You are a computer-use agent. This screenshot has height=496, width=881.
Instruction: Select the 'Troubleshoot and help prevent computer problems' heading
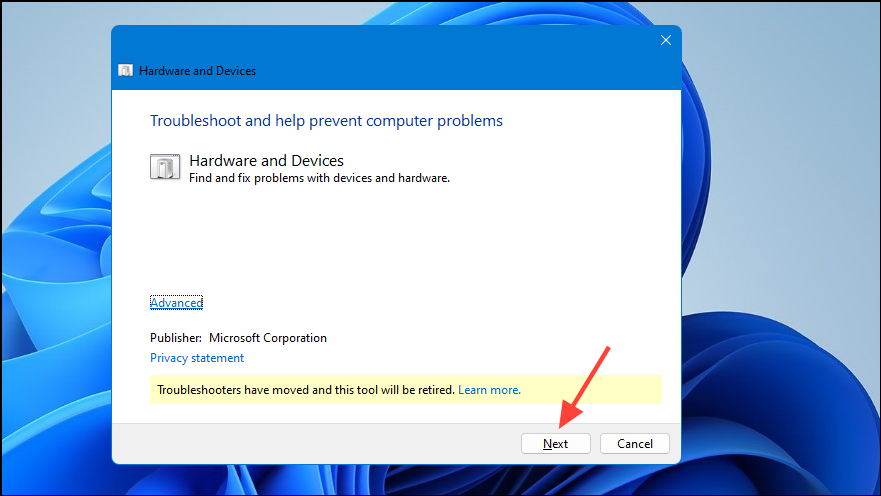point(326,121)
